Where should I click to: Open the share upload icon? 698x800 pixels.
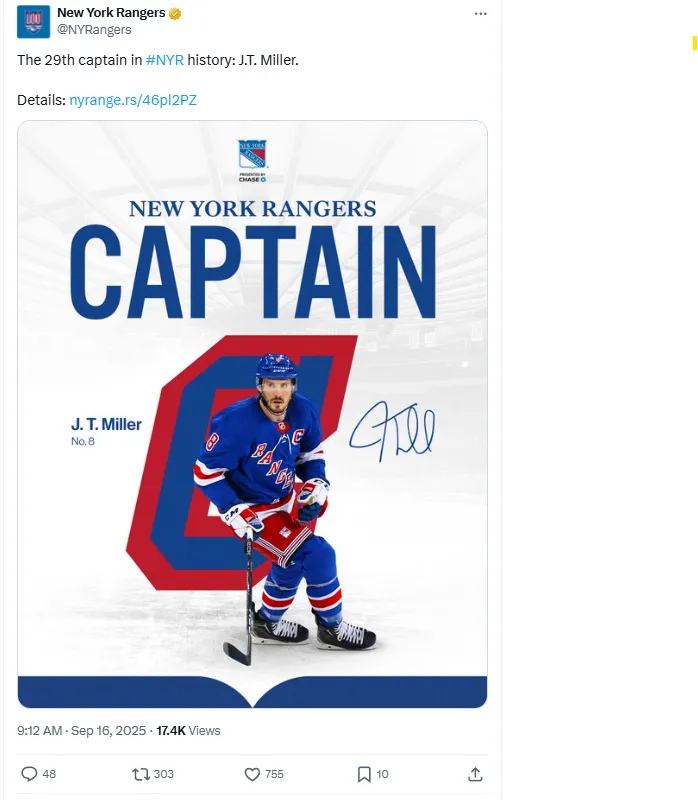(x=475, y=774)
